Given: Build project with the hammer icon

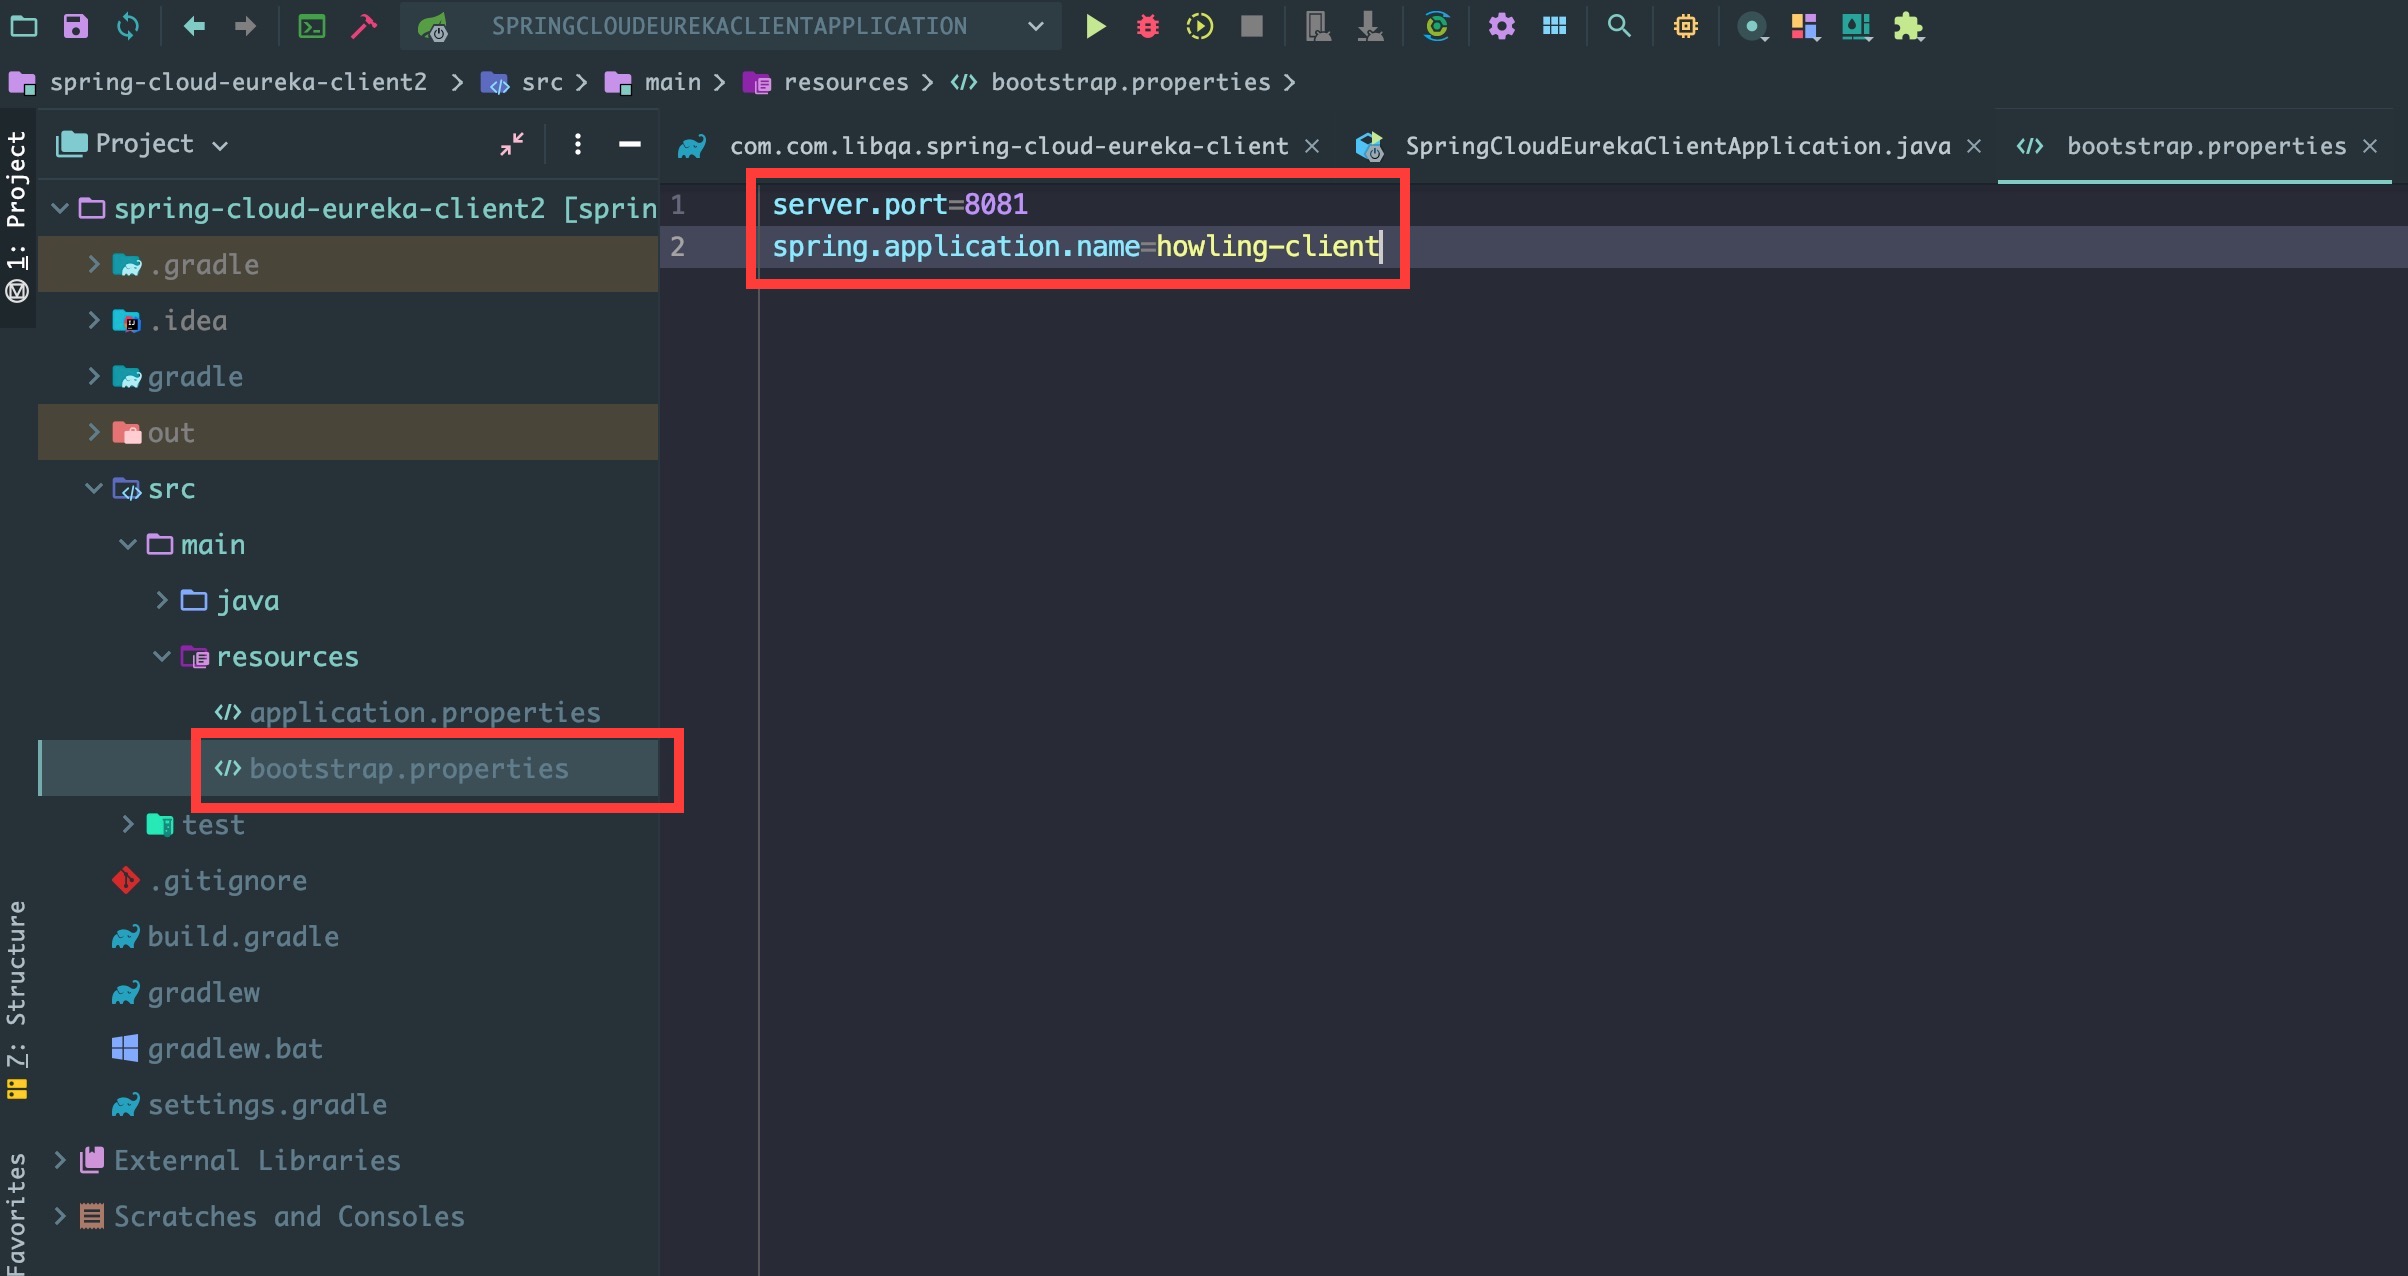Looking at the screenshot, I should click(364, 26).
